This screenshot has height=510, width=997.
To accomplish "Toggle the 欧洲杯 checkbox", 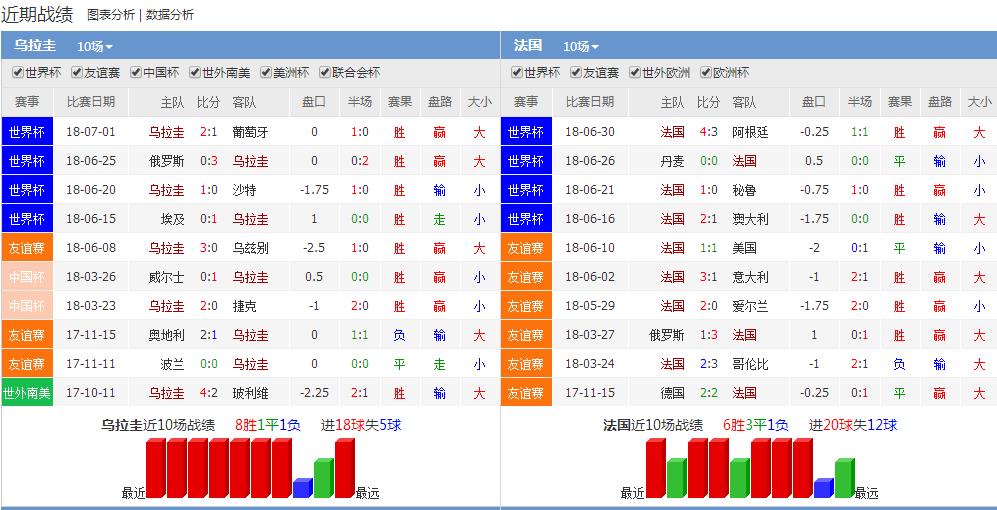I will point(706,73).
